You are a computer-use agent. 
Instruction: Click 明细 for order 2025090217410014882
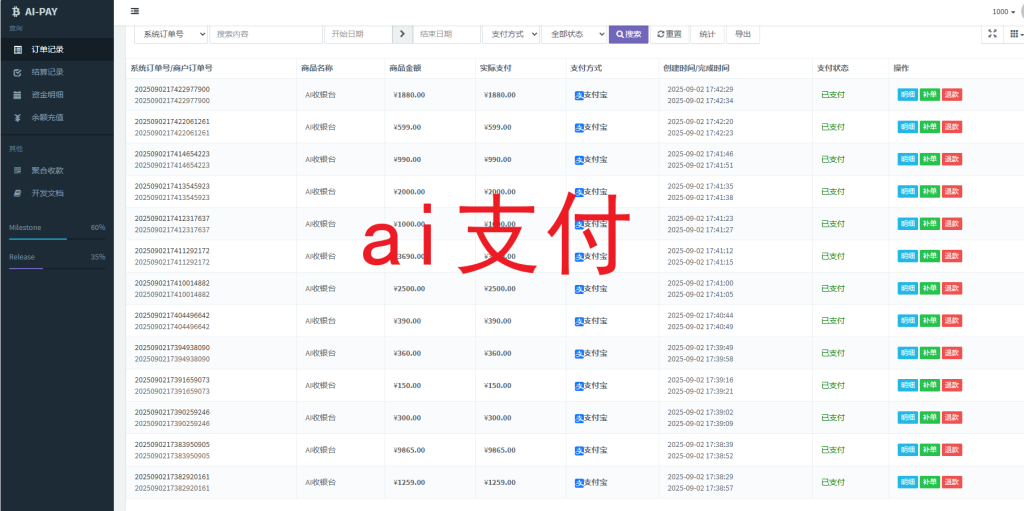click(x=908, y=288)
